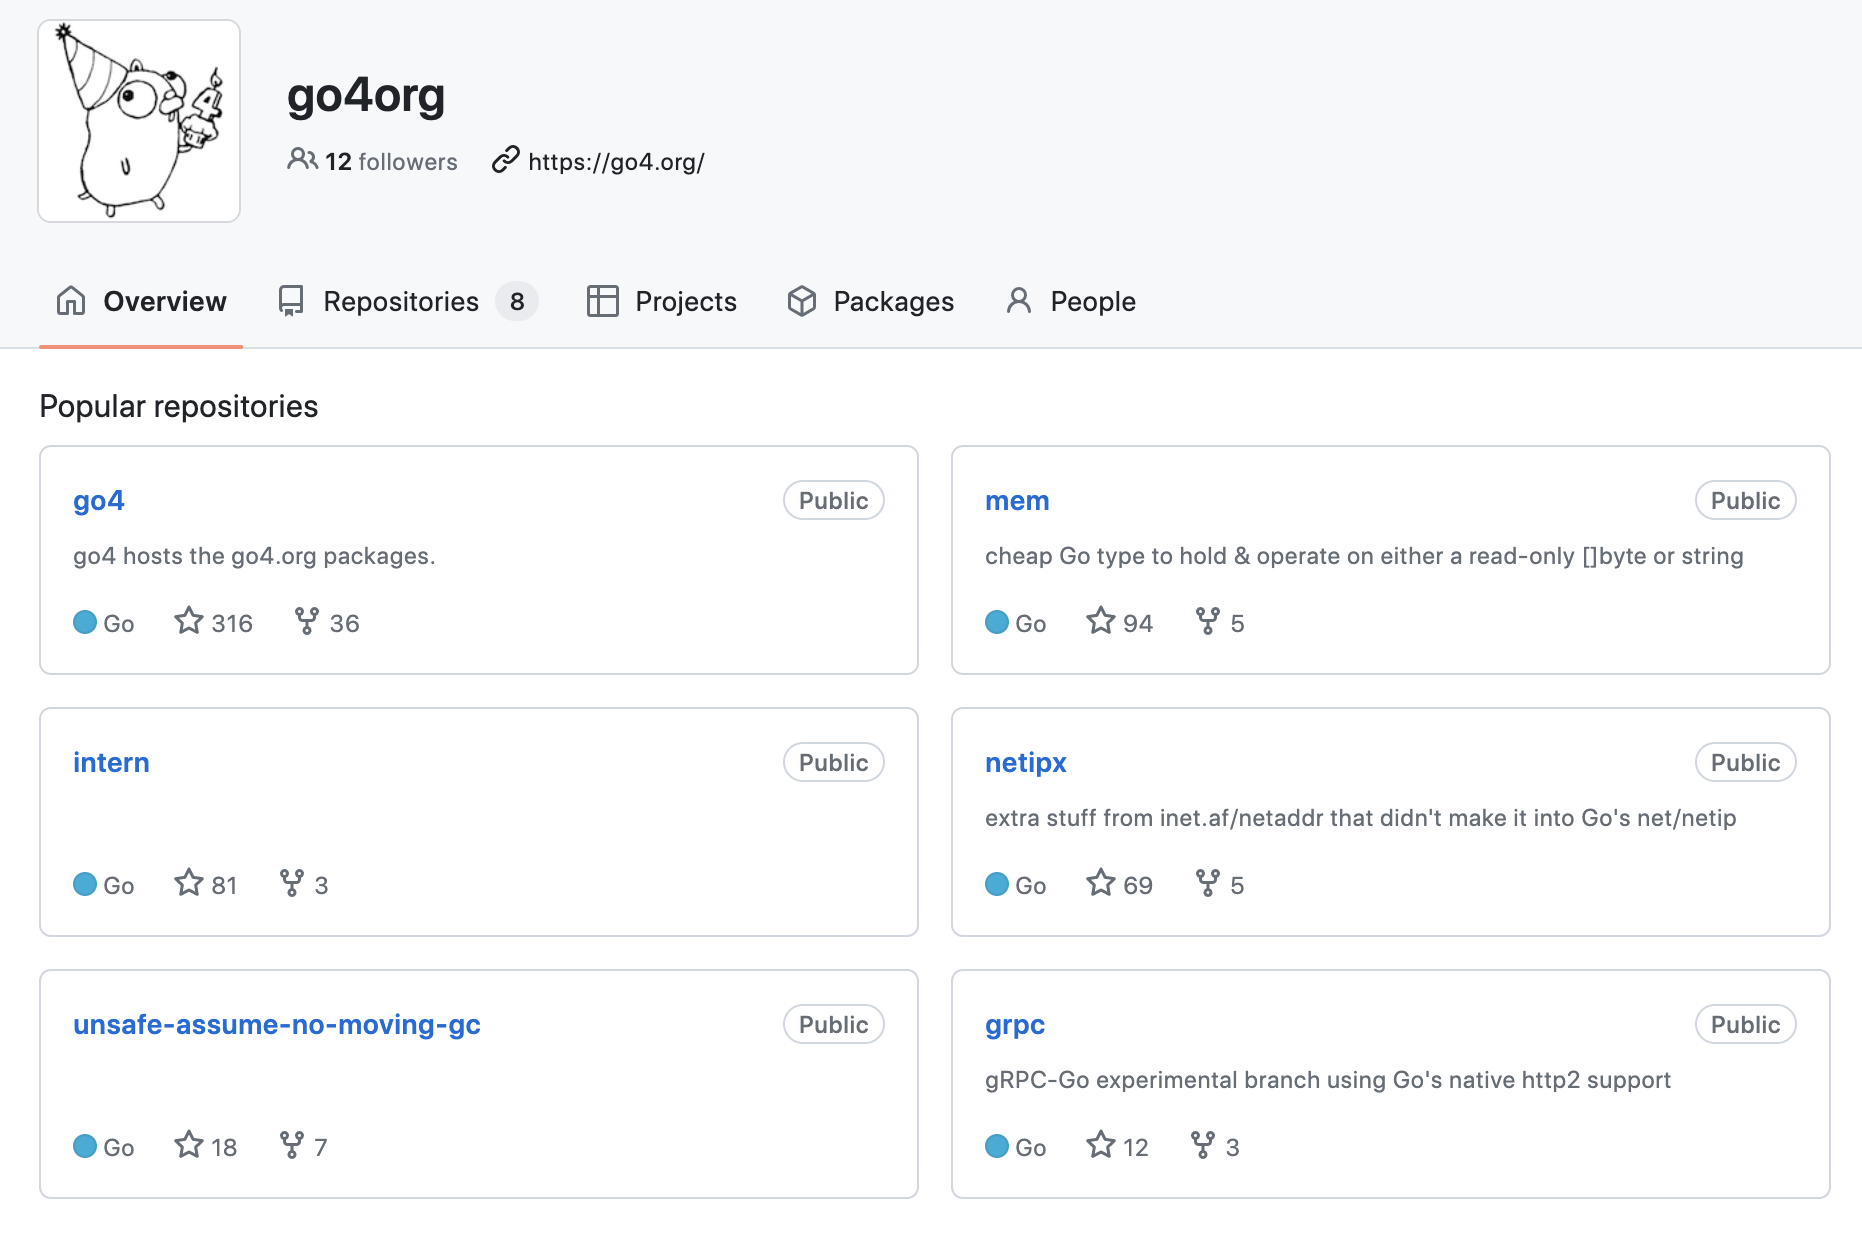Open the mem repository

[x=1017, y=501]
